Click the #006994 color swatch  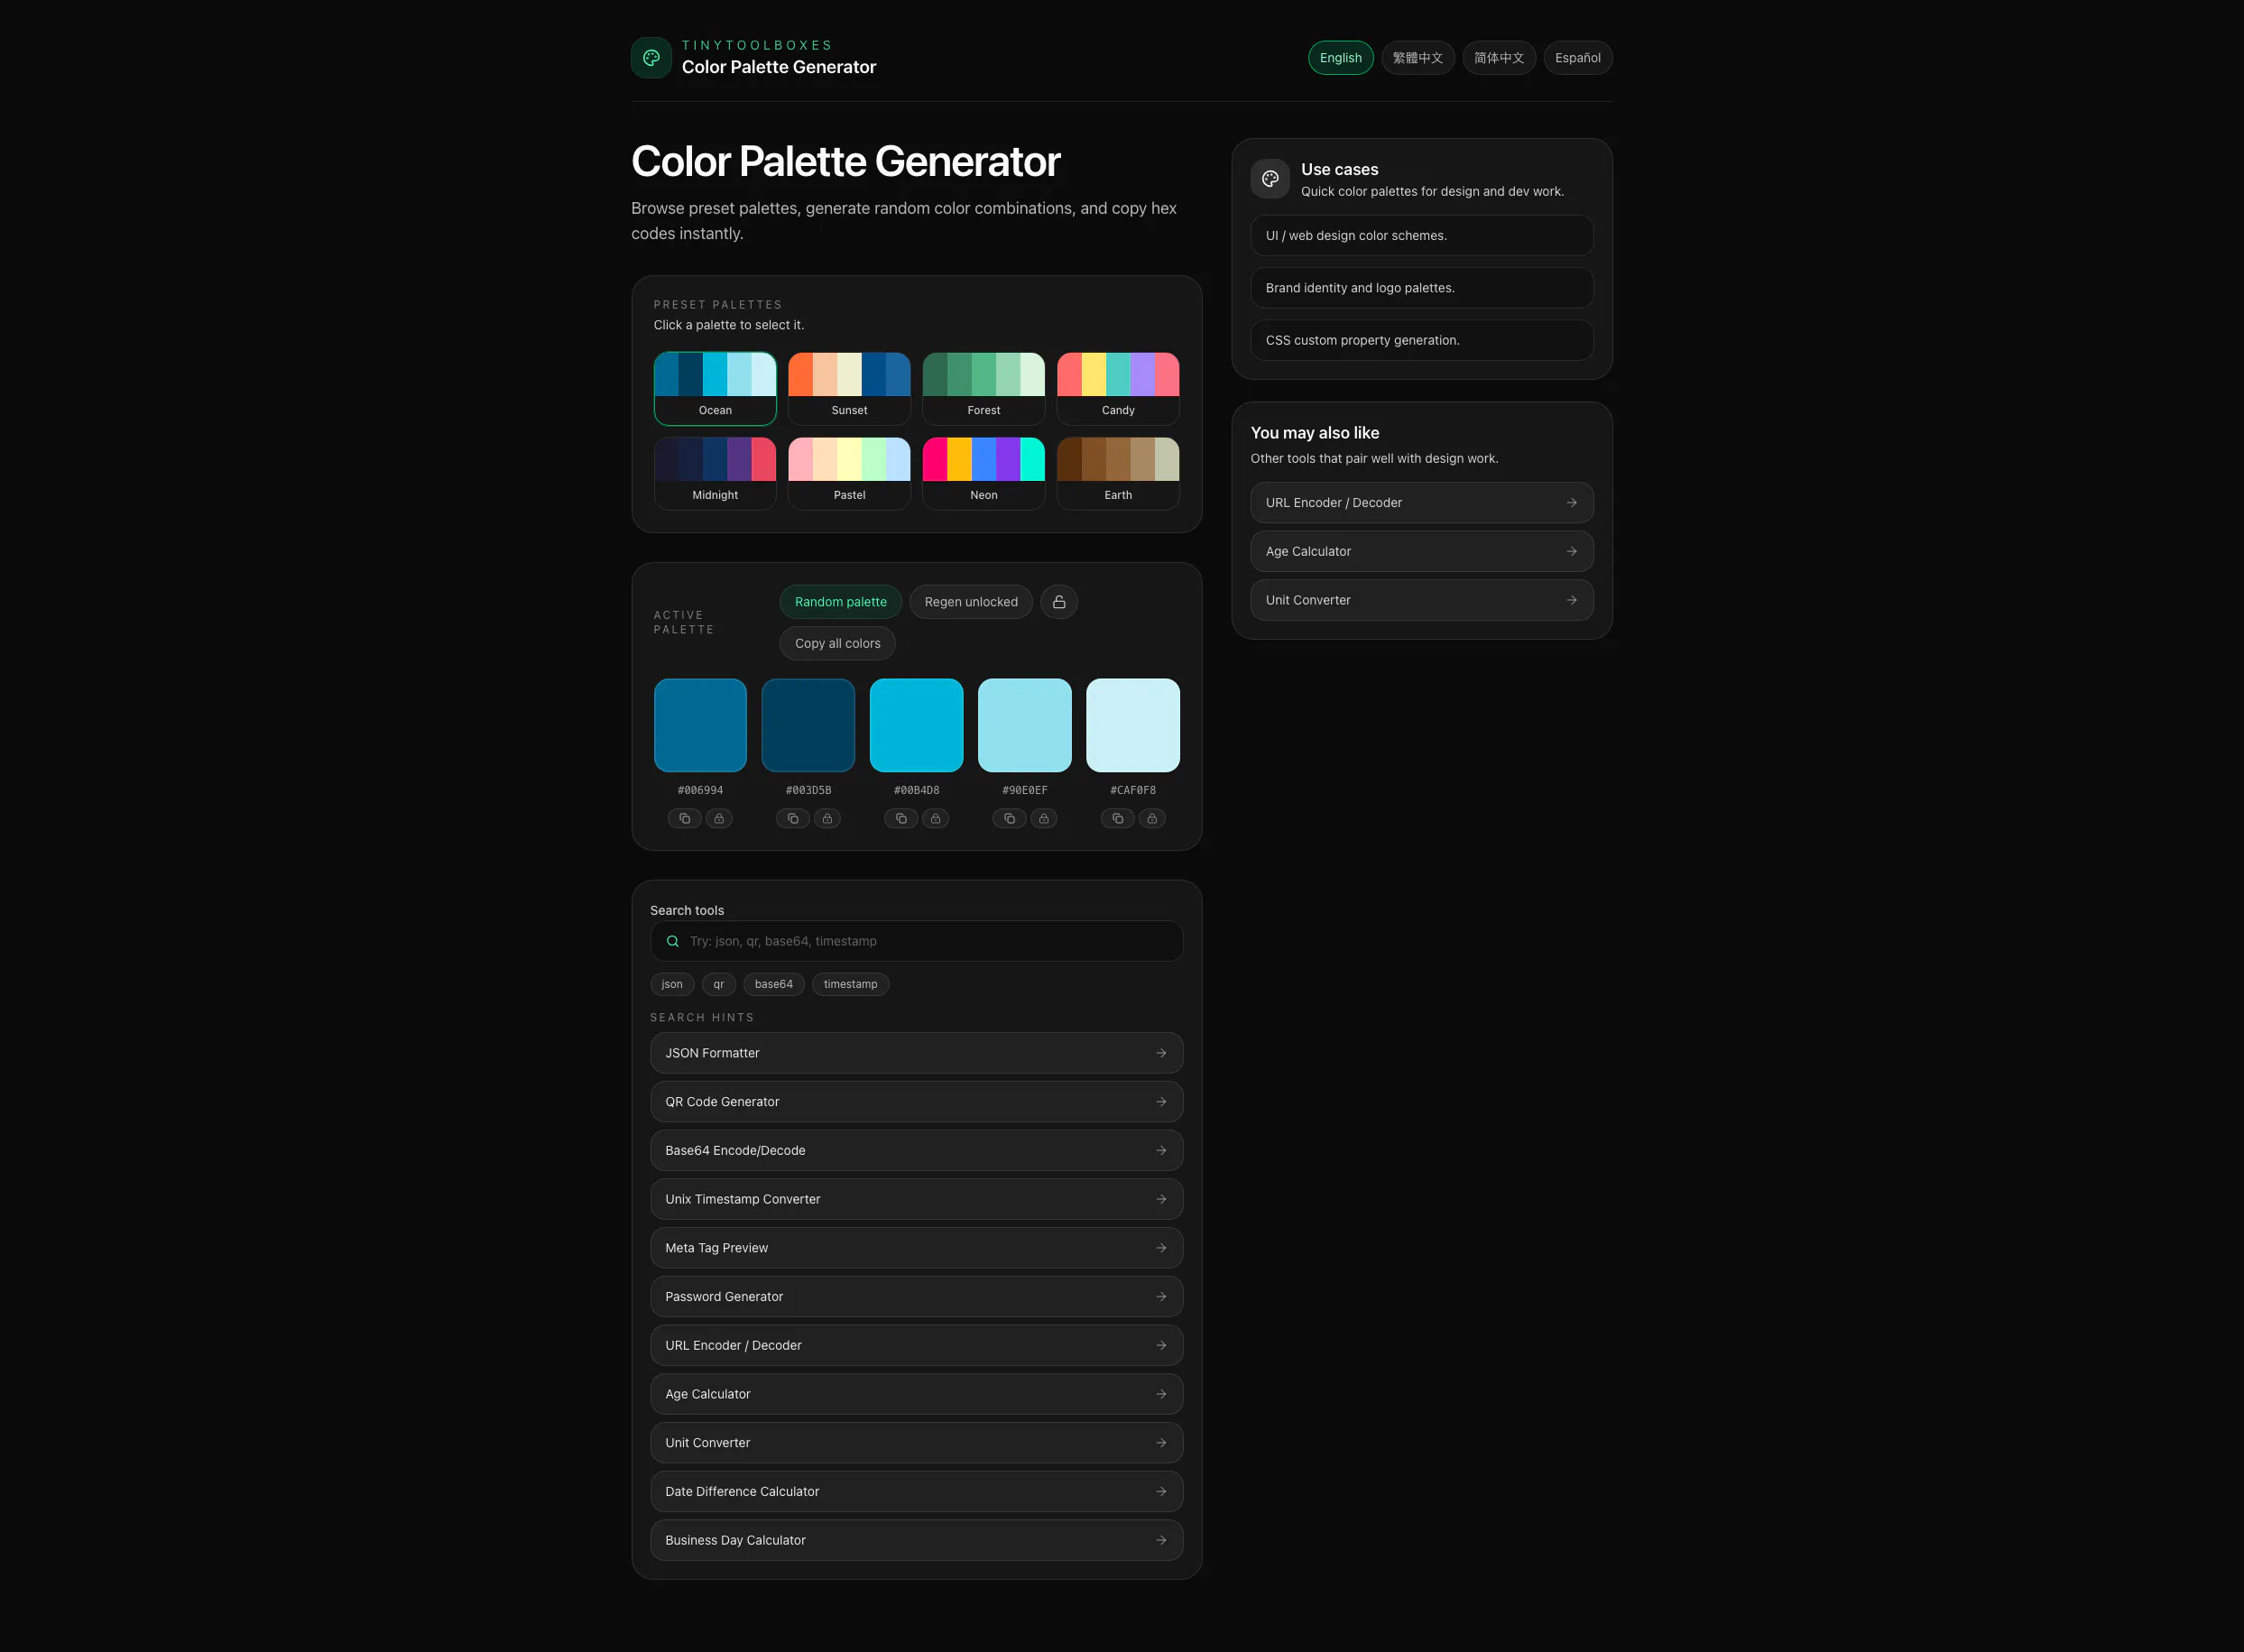700,726
